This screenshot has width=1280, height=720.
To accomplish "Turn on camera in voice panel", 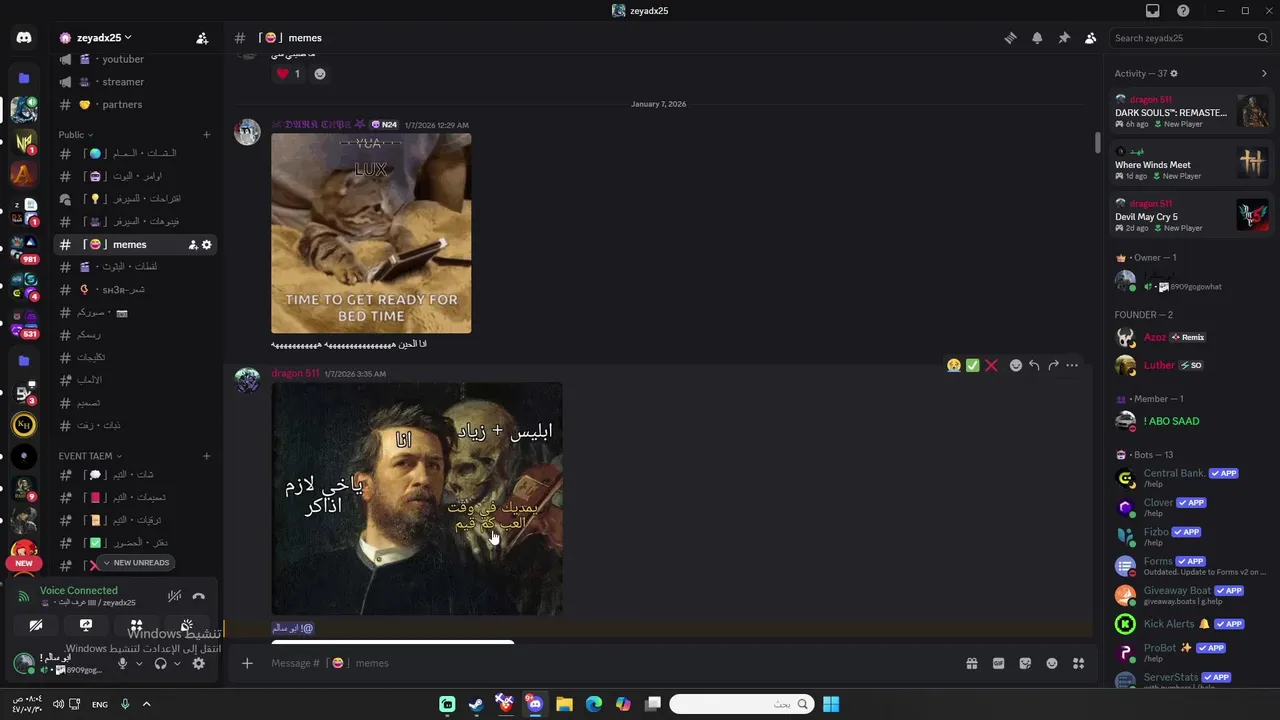I will click(x=36, y=626).
